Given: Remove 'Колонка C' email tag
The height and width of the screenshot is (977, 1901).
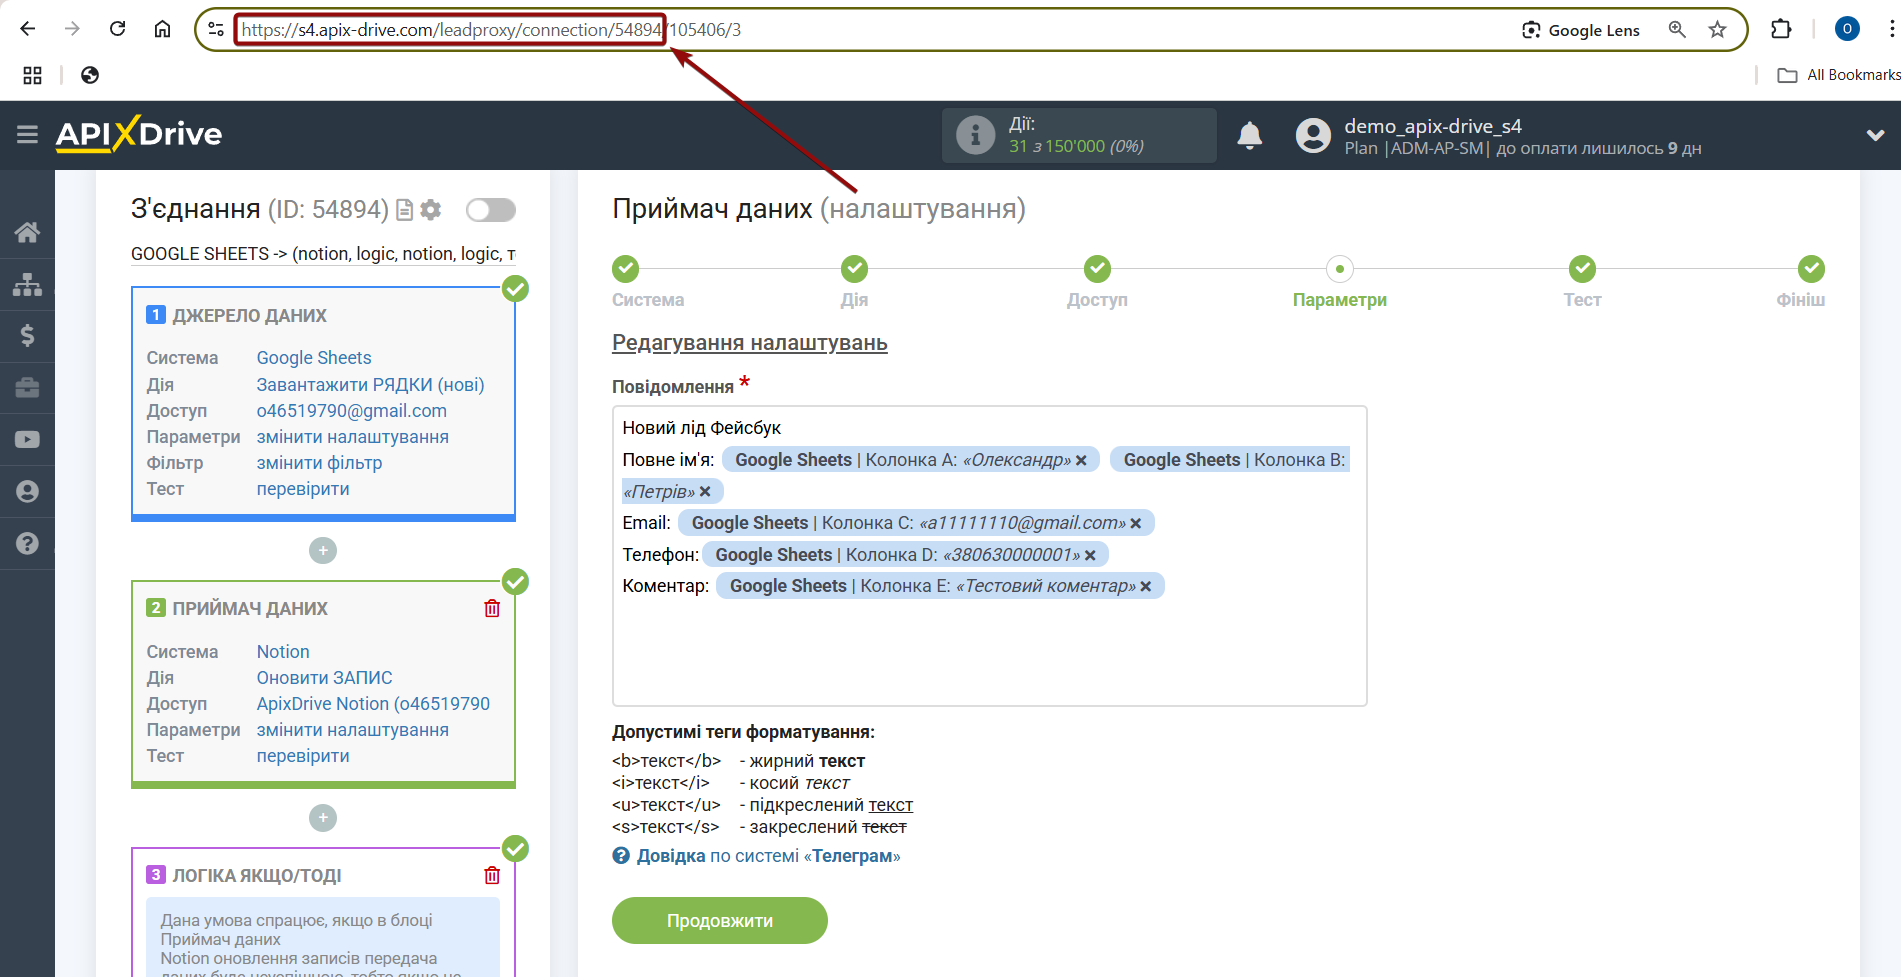Looking at the screenshot, I should (x=1136, y=523).
